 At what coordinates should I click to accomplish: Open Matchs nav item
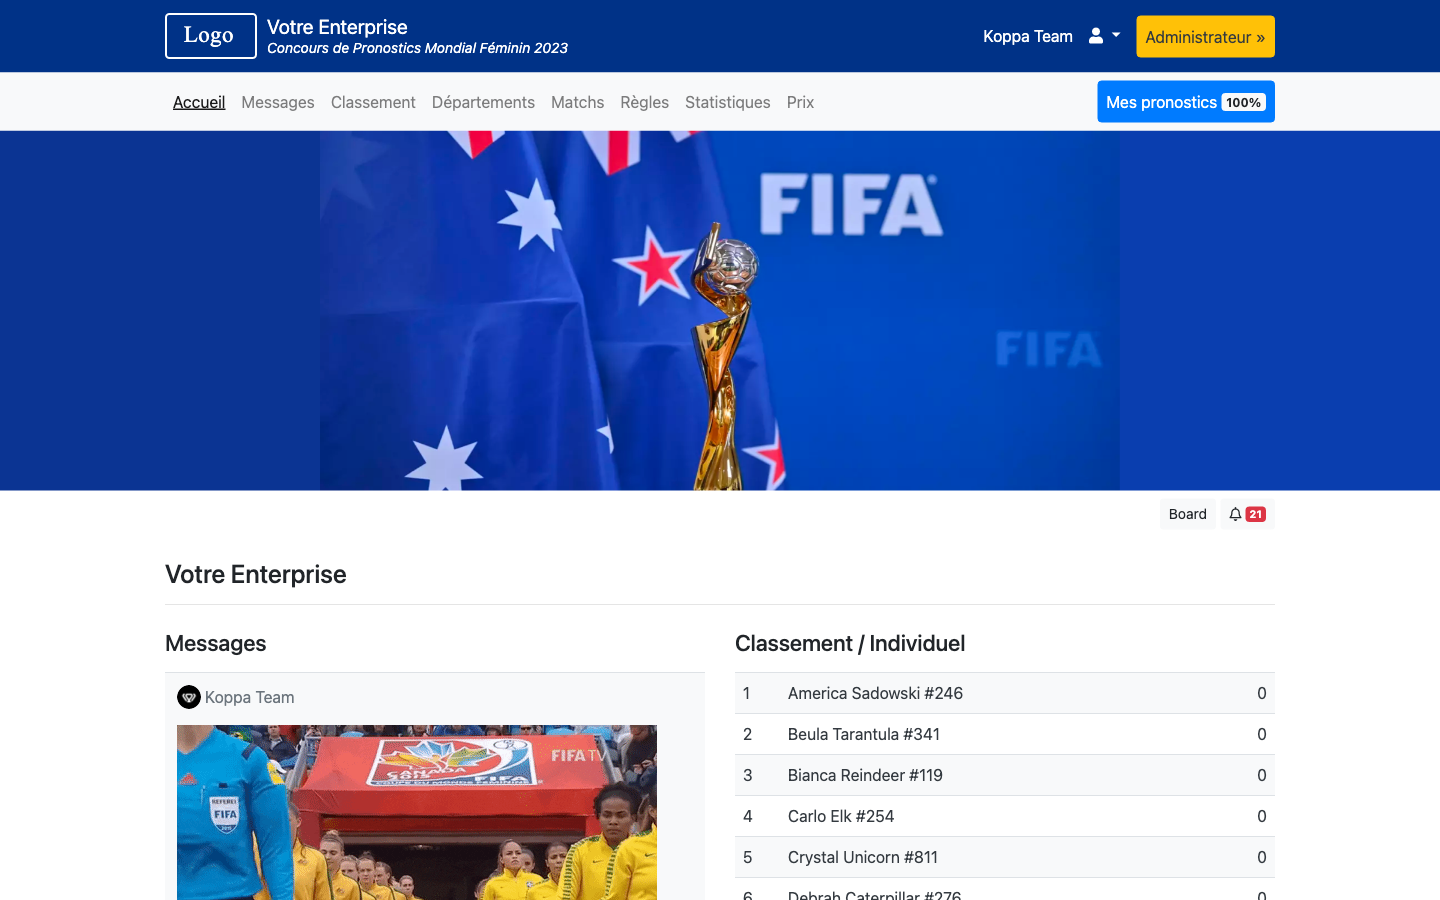577,102
